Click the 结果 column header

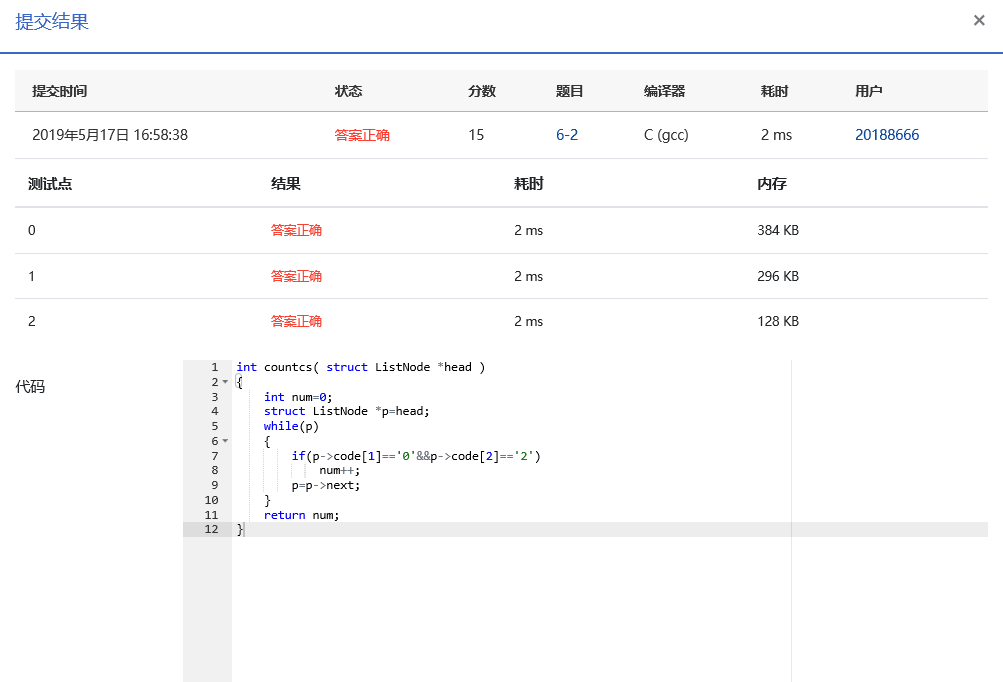pyautogui.click(x=286, y=184)
